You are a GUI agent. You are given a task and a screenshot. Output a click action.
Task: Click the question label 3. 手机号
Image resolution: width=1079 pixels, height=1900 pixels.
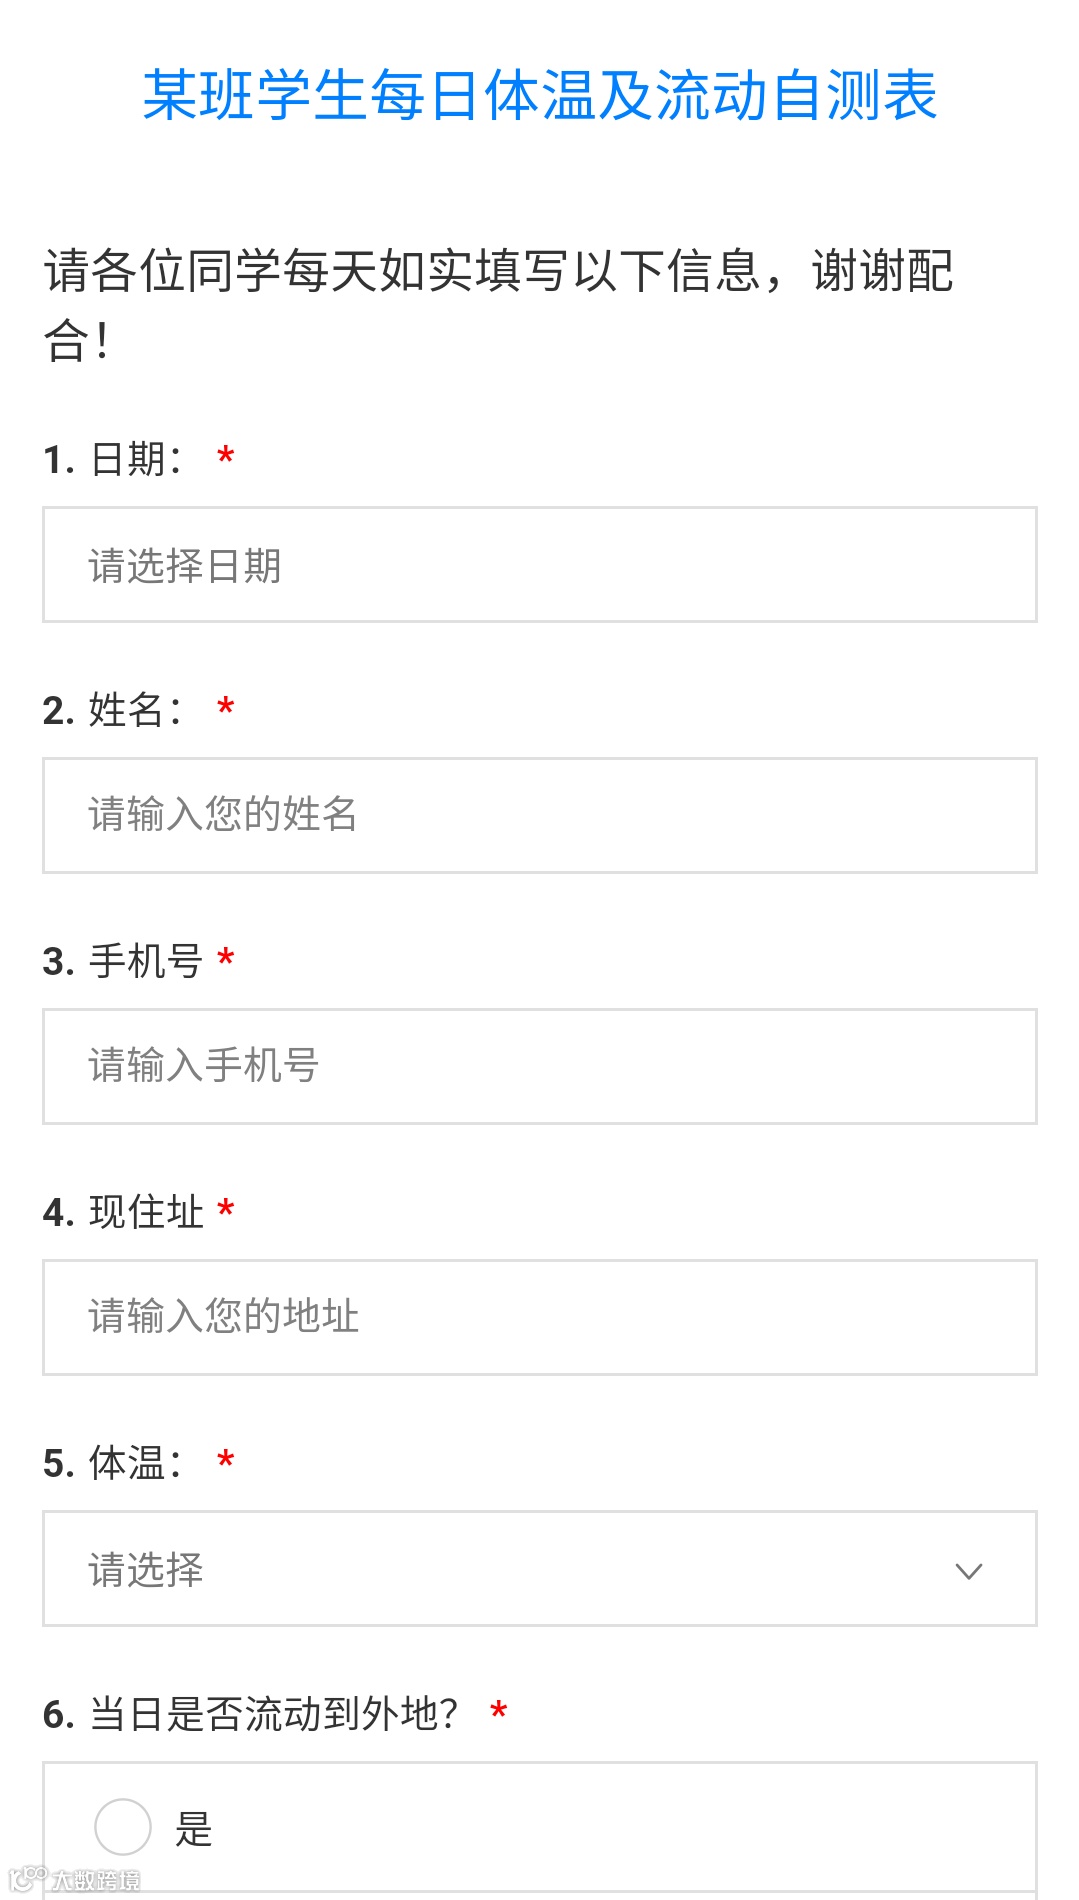(123, 962)
